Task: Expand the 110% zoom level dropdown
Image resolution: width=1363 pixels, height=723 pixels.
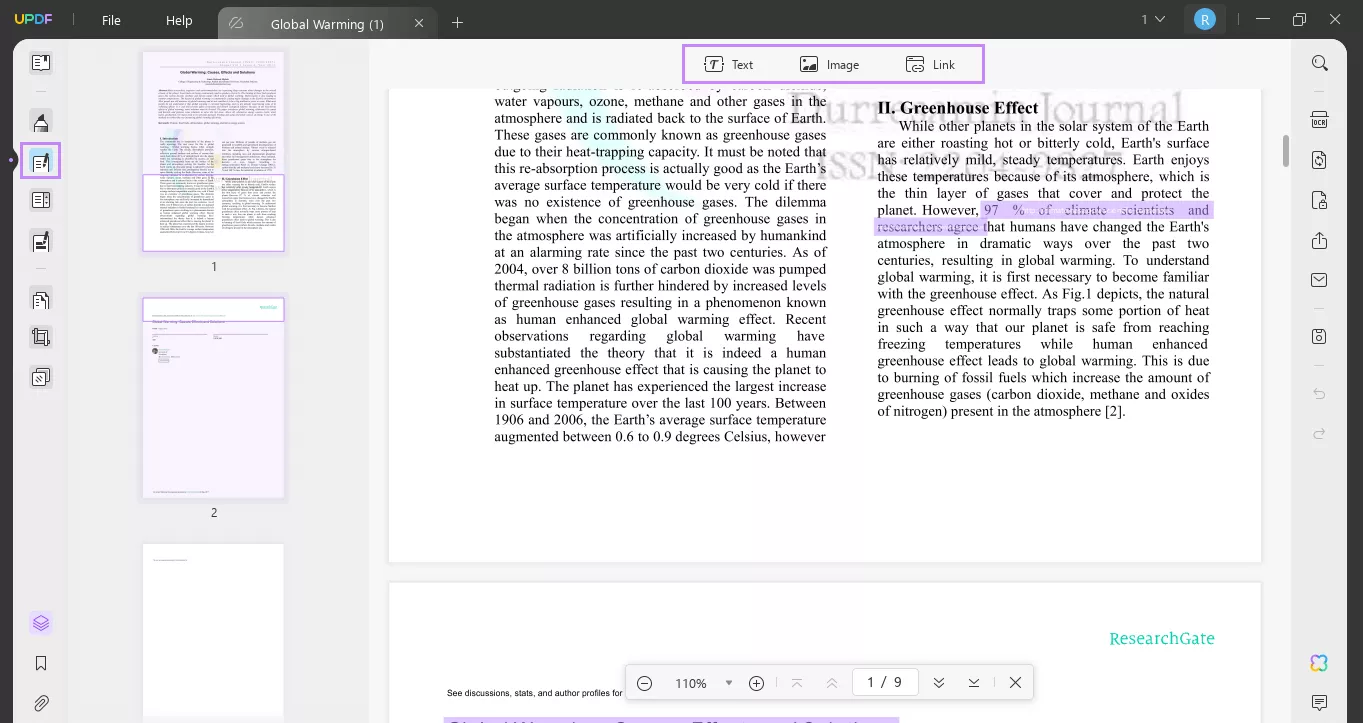Action: click(x=729, y=683)
